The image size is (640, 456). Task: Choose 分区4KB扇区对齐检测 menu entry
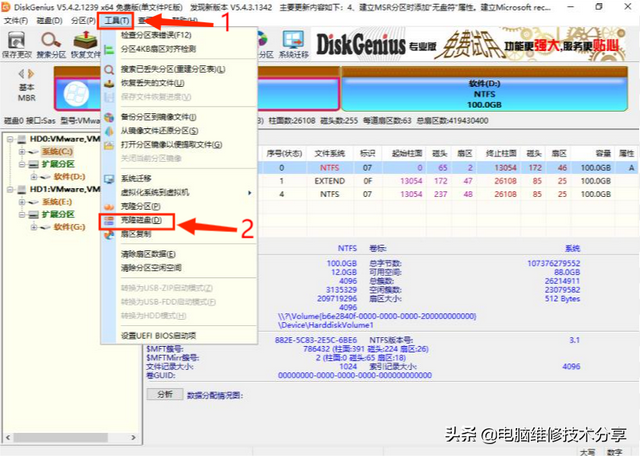pos(158,49)
